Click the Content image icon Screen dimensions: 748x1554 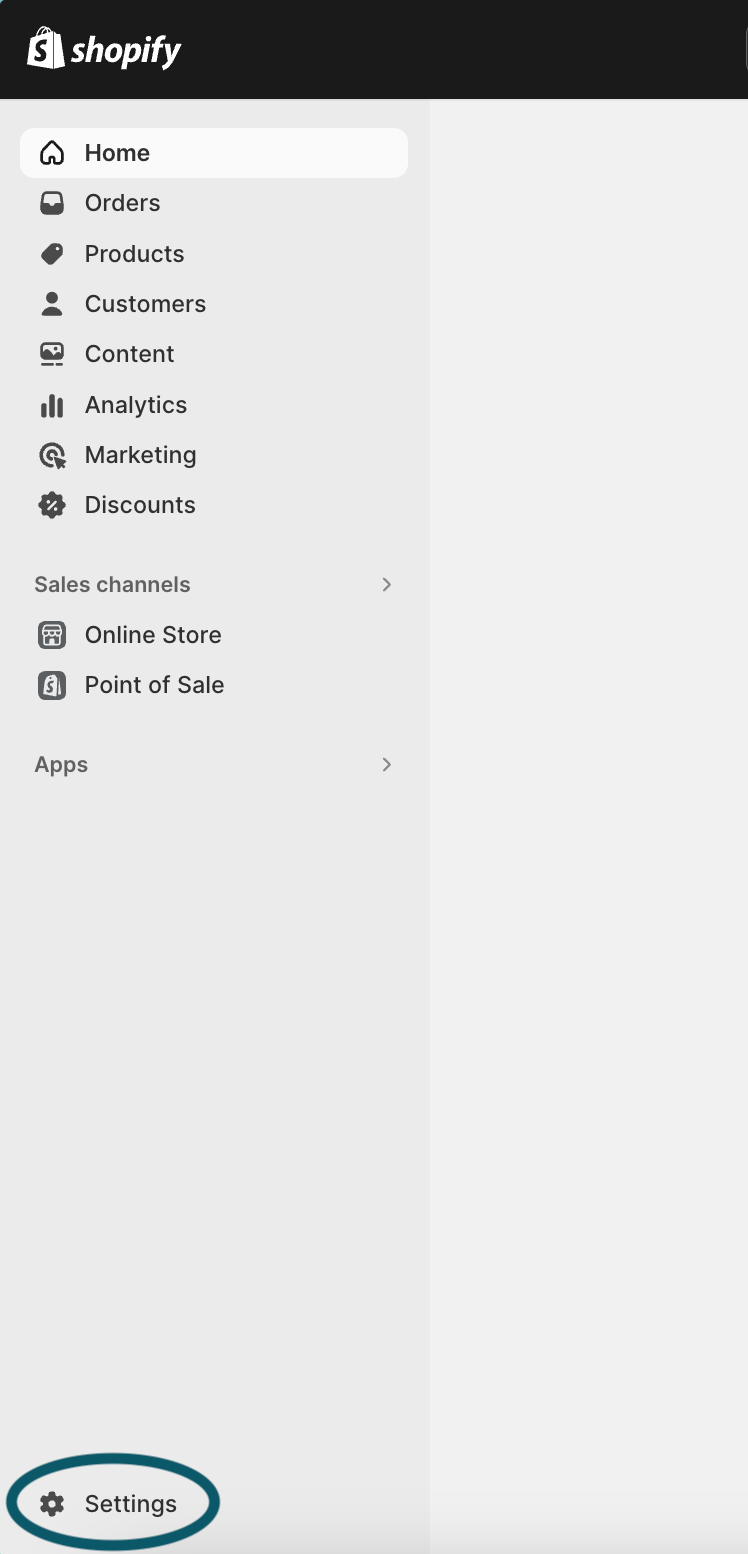click(x=52, y=354)
